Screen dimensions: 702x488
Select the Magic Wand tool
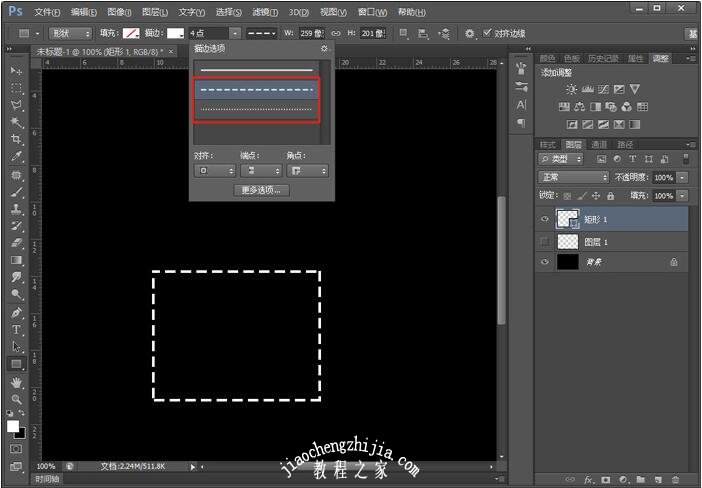click(16, 122)
